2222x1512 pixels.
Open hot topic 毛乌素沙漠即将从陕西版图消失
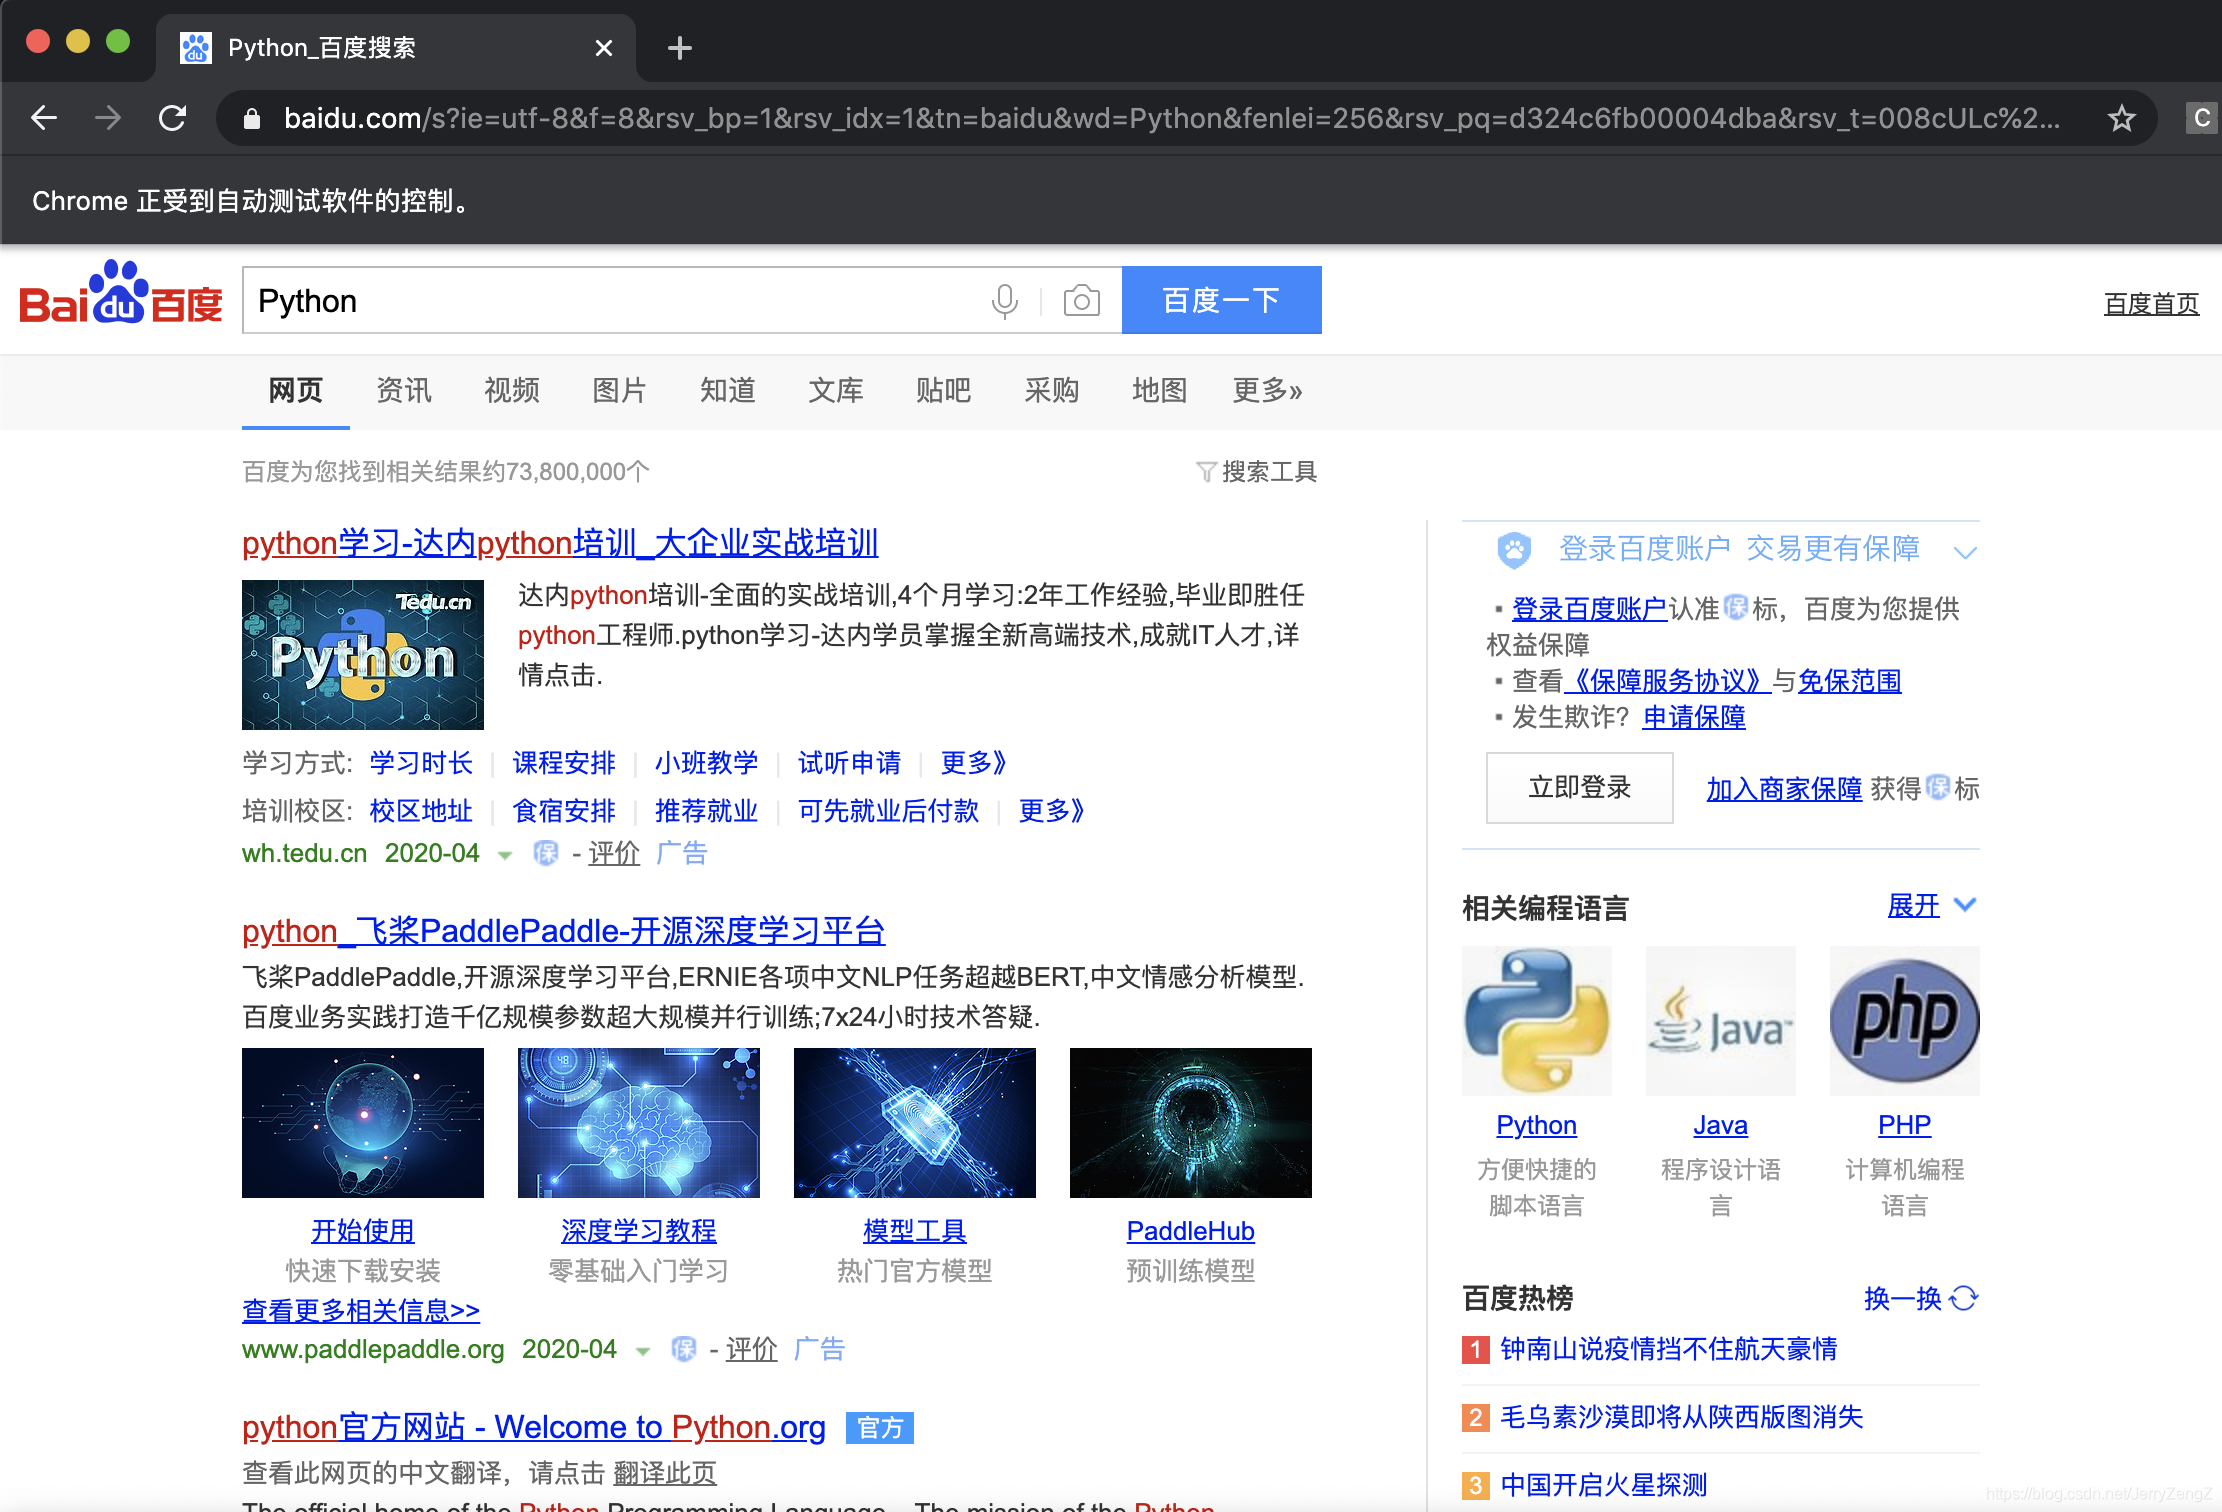(x=1682, y=1417)
